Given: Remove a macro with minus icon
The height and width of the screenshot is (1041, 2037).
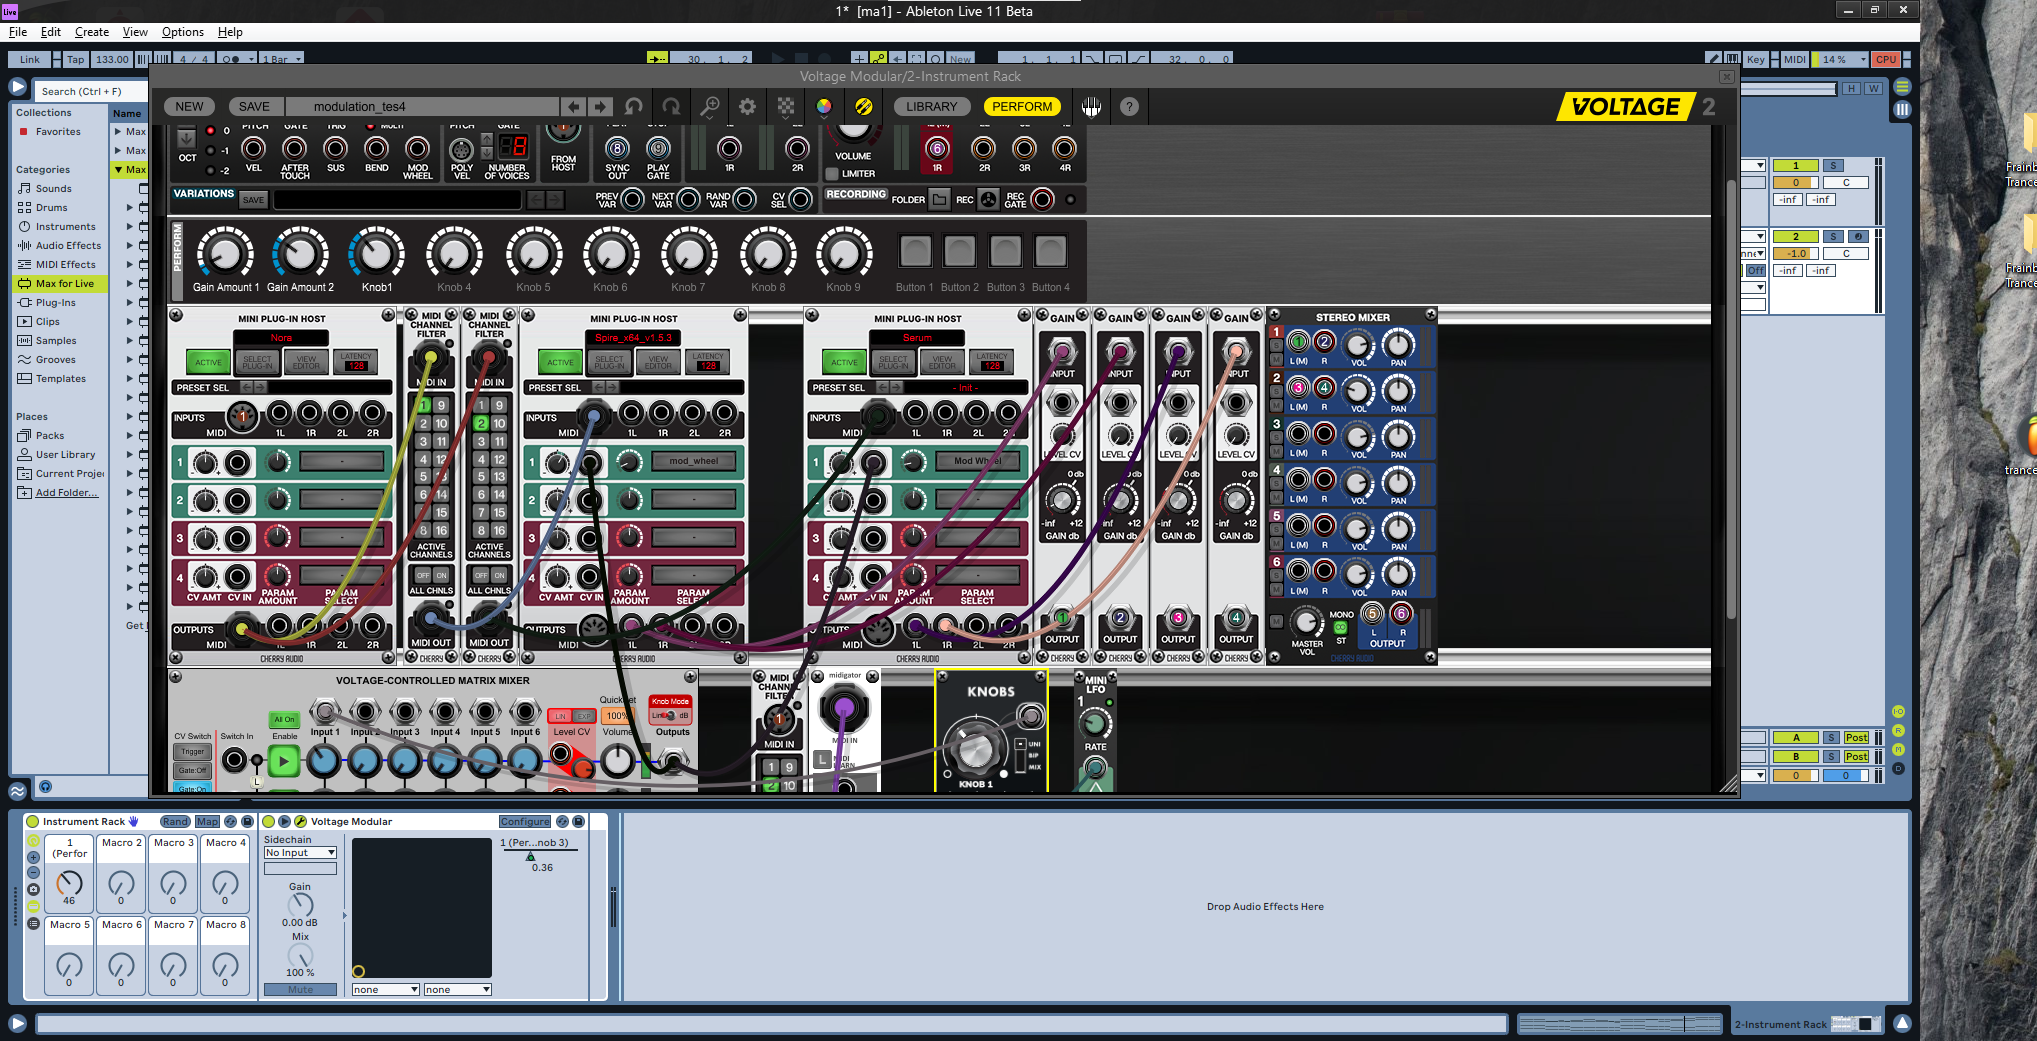Looking at the screenshot, I should pos(33,873).
